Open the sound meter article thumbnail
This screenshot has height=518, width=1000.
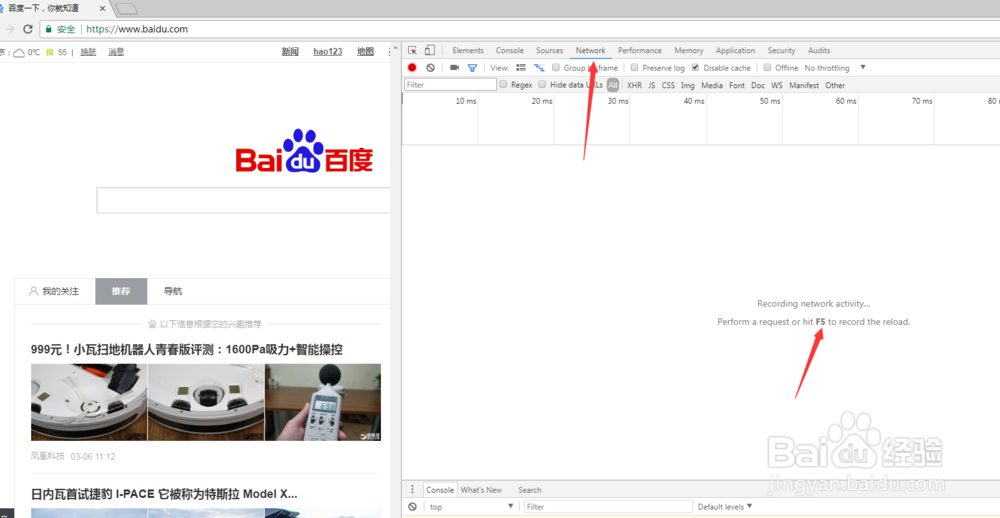tap(323, 402)
